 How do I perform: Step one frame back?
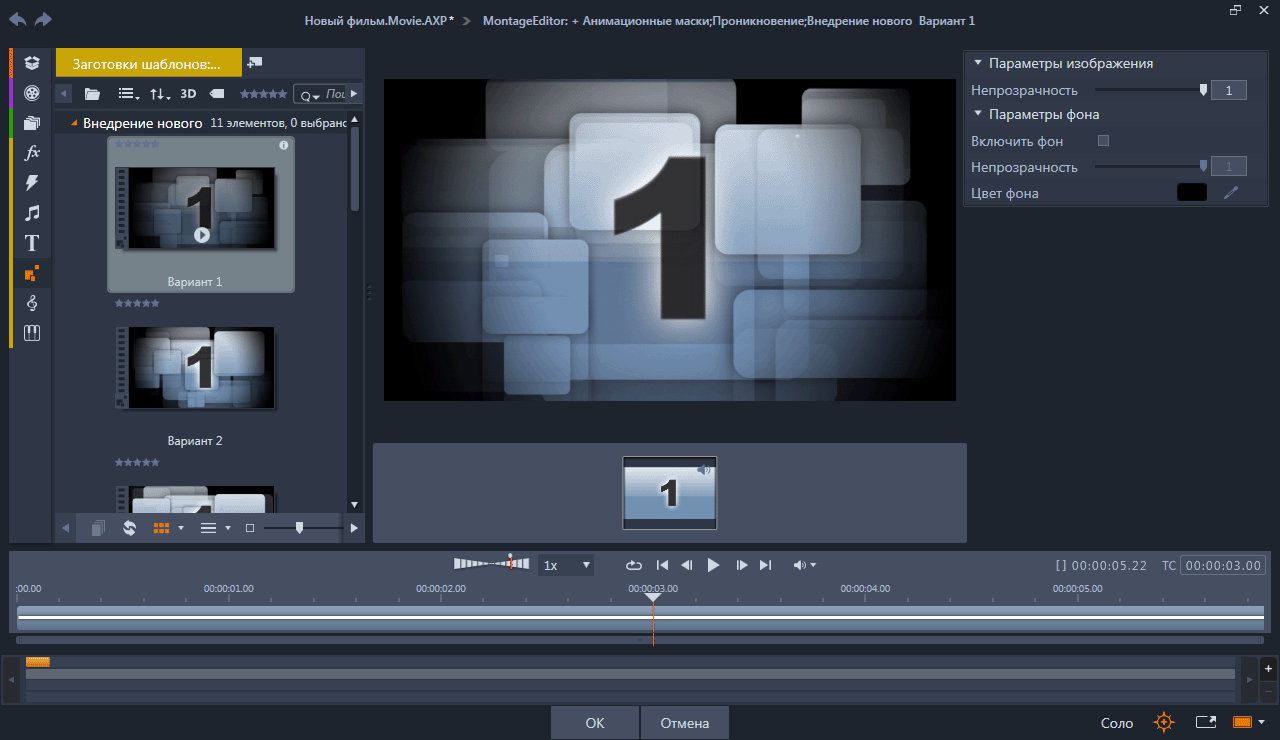[x=687, y=565]
